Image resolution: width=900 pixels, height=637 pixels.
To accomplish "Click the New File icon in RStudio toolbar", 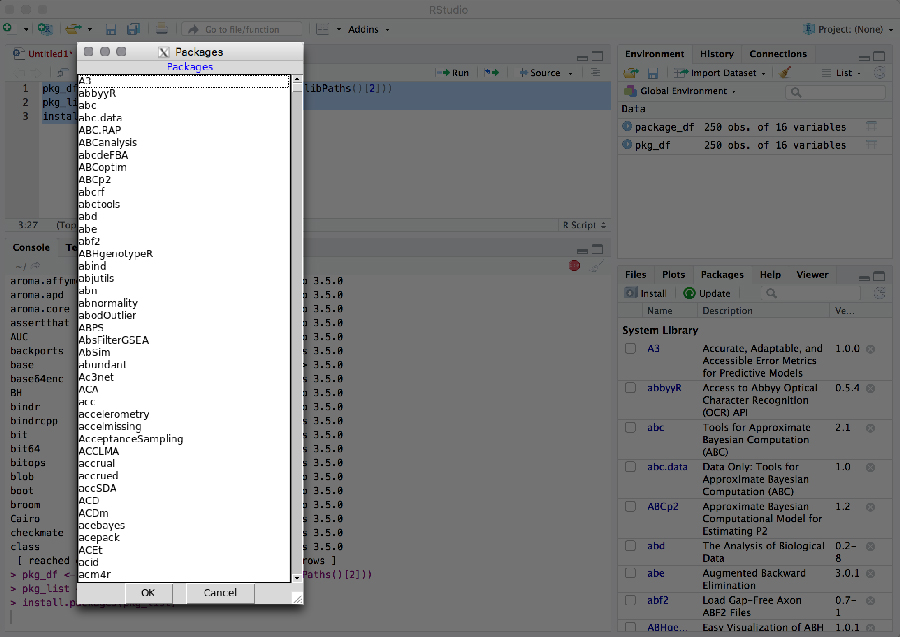I will [7, 29].
